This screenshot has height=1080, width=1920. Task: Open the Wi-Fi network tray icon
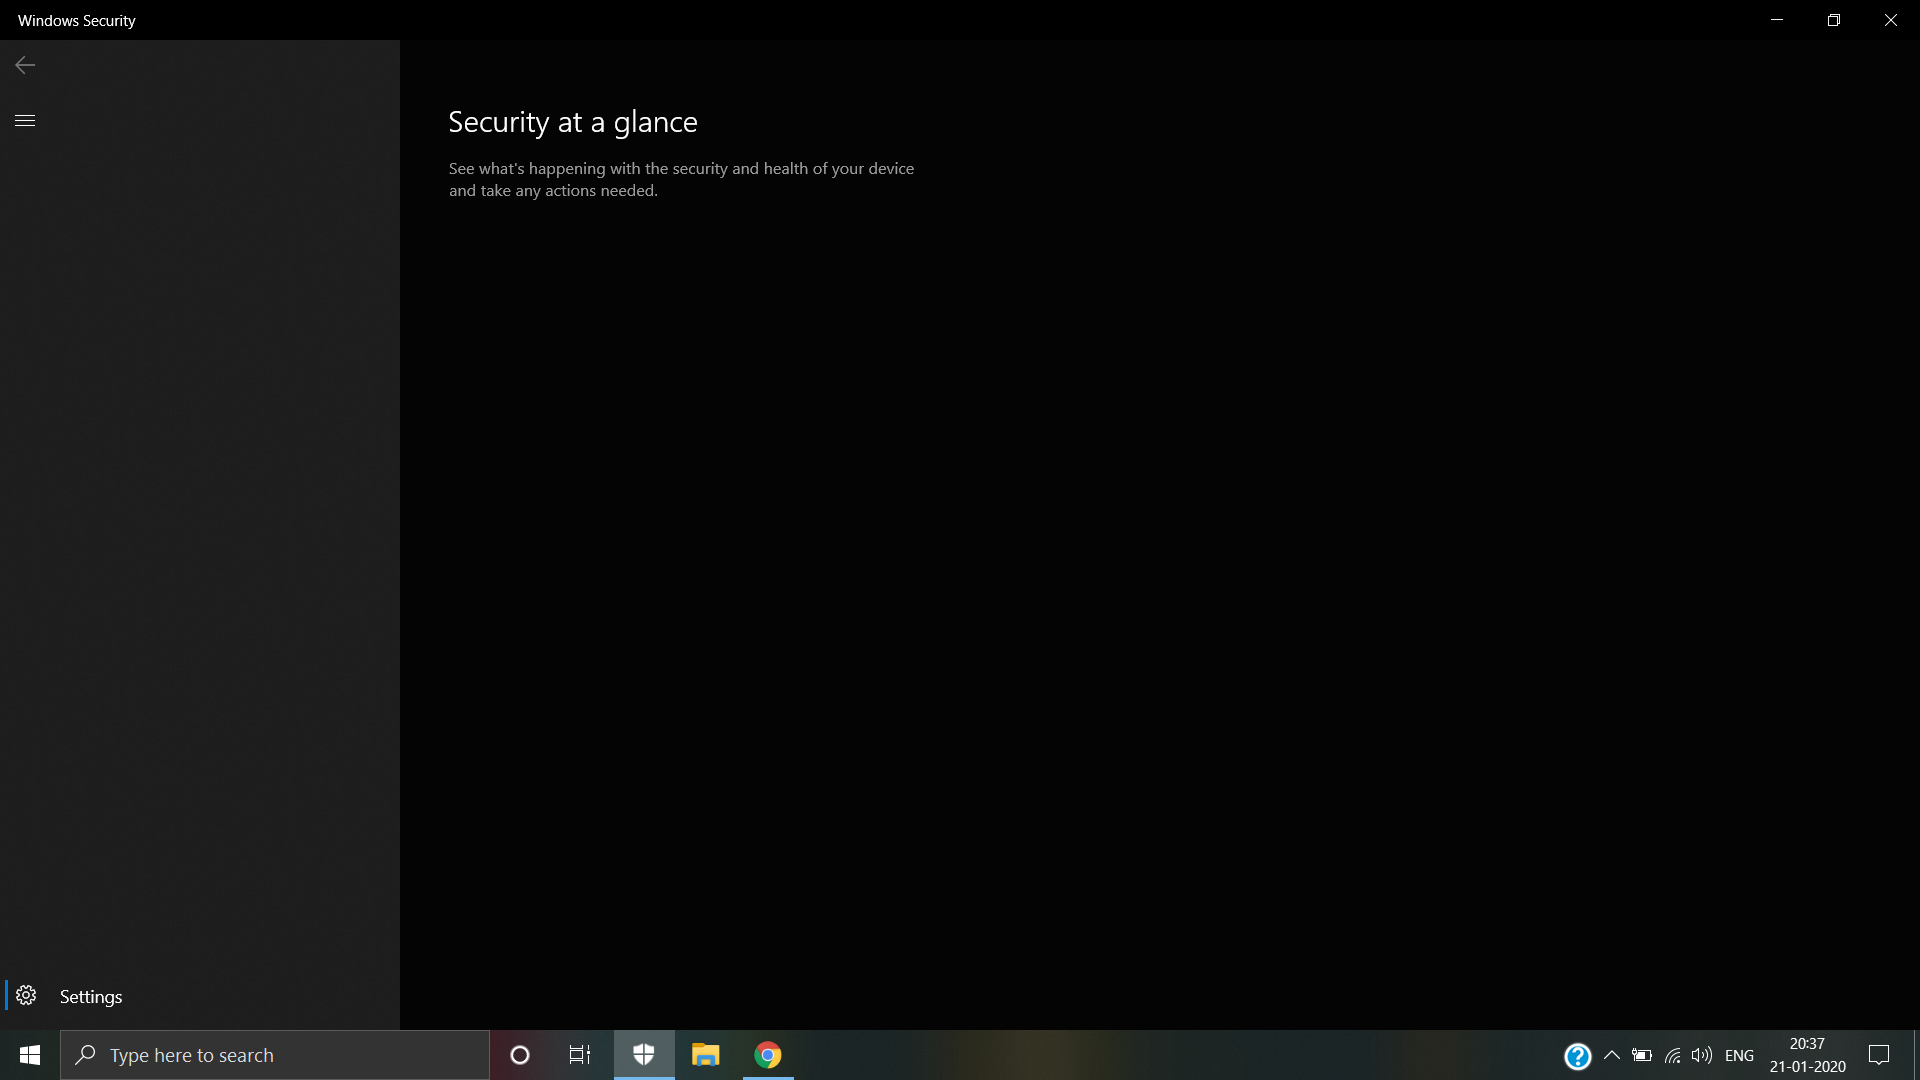[1672, 1055]
